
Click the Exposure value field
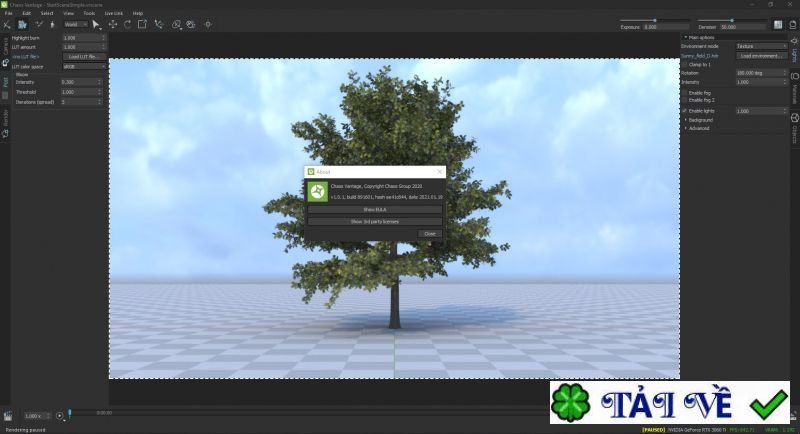click(666, 27)
